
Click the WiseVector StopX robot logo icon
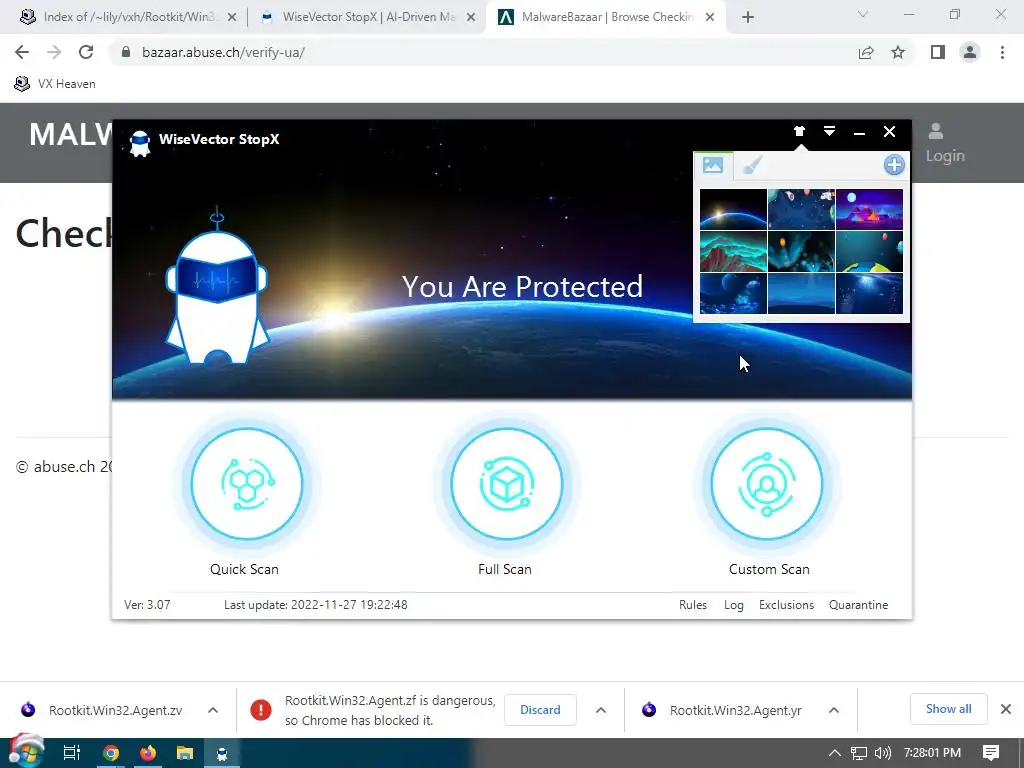(x=140, y=143)
